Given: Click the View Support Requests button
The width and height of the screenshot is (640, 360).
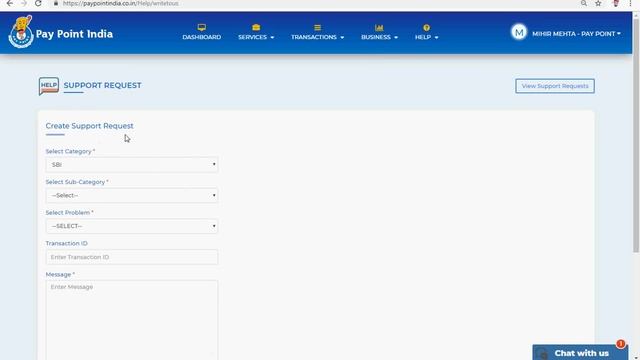Looking at the screenshot, I should point(555,86).
